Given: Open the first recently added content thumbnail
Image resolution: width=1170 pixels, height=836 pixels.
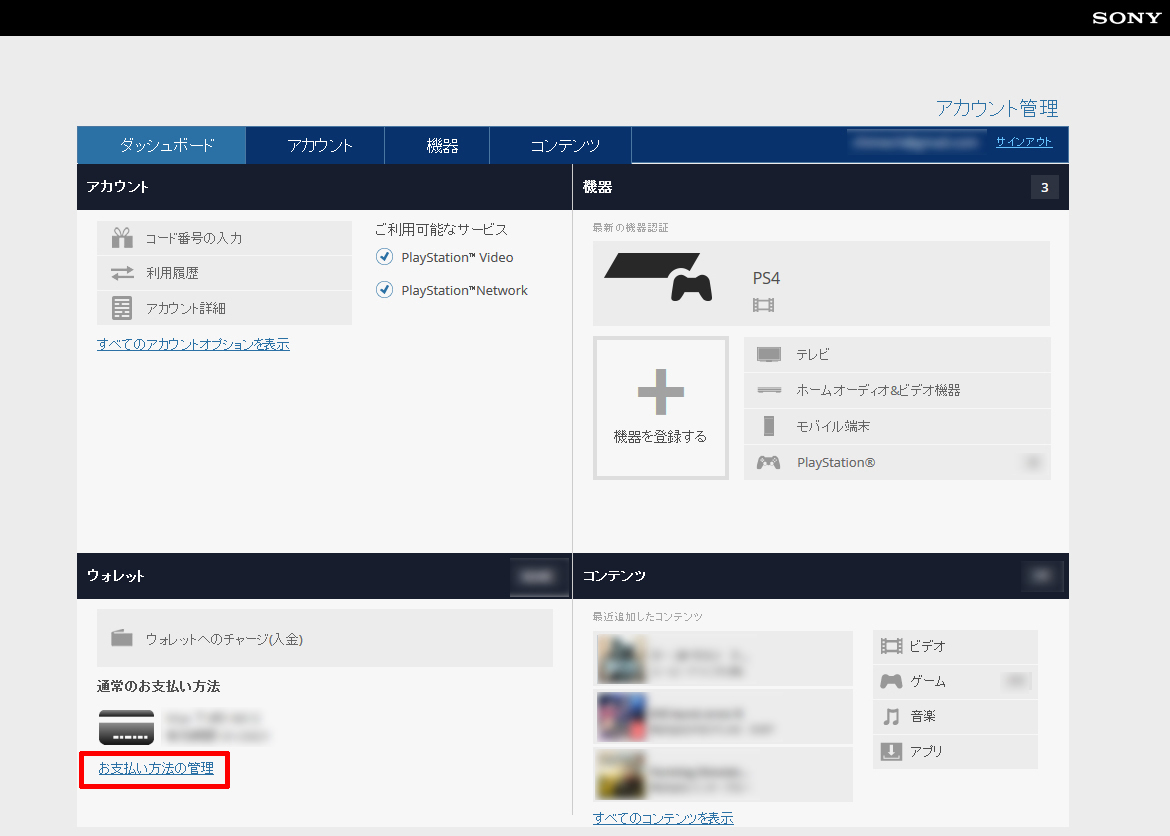Looking at the screenshot, I should point(622,658).
